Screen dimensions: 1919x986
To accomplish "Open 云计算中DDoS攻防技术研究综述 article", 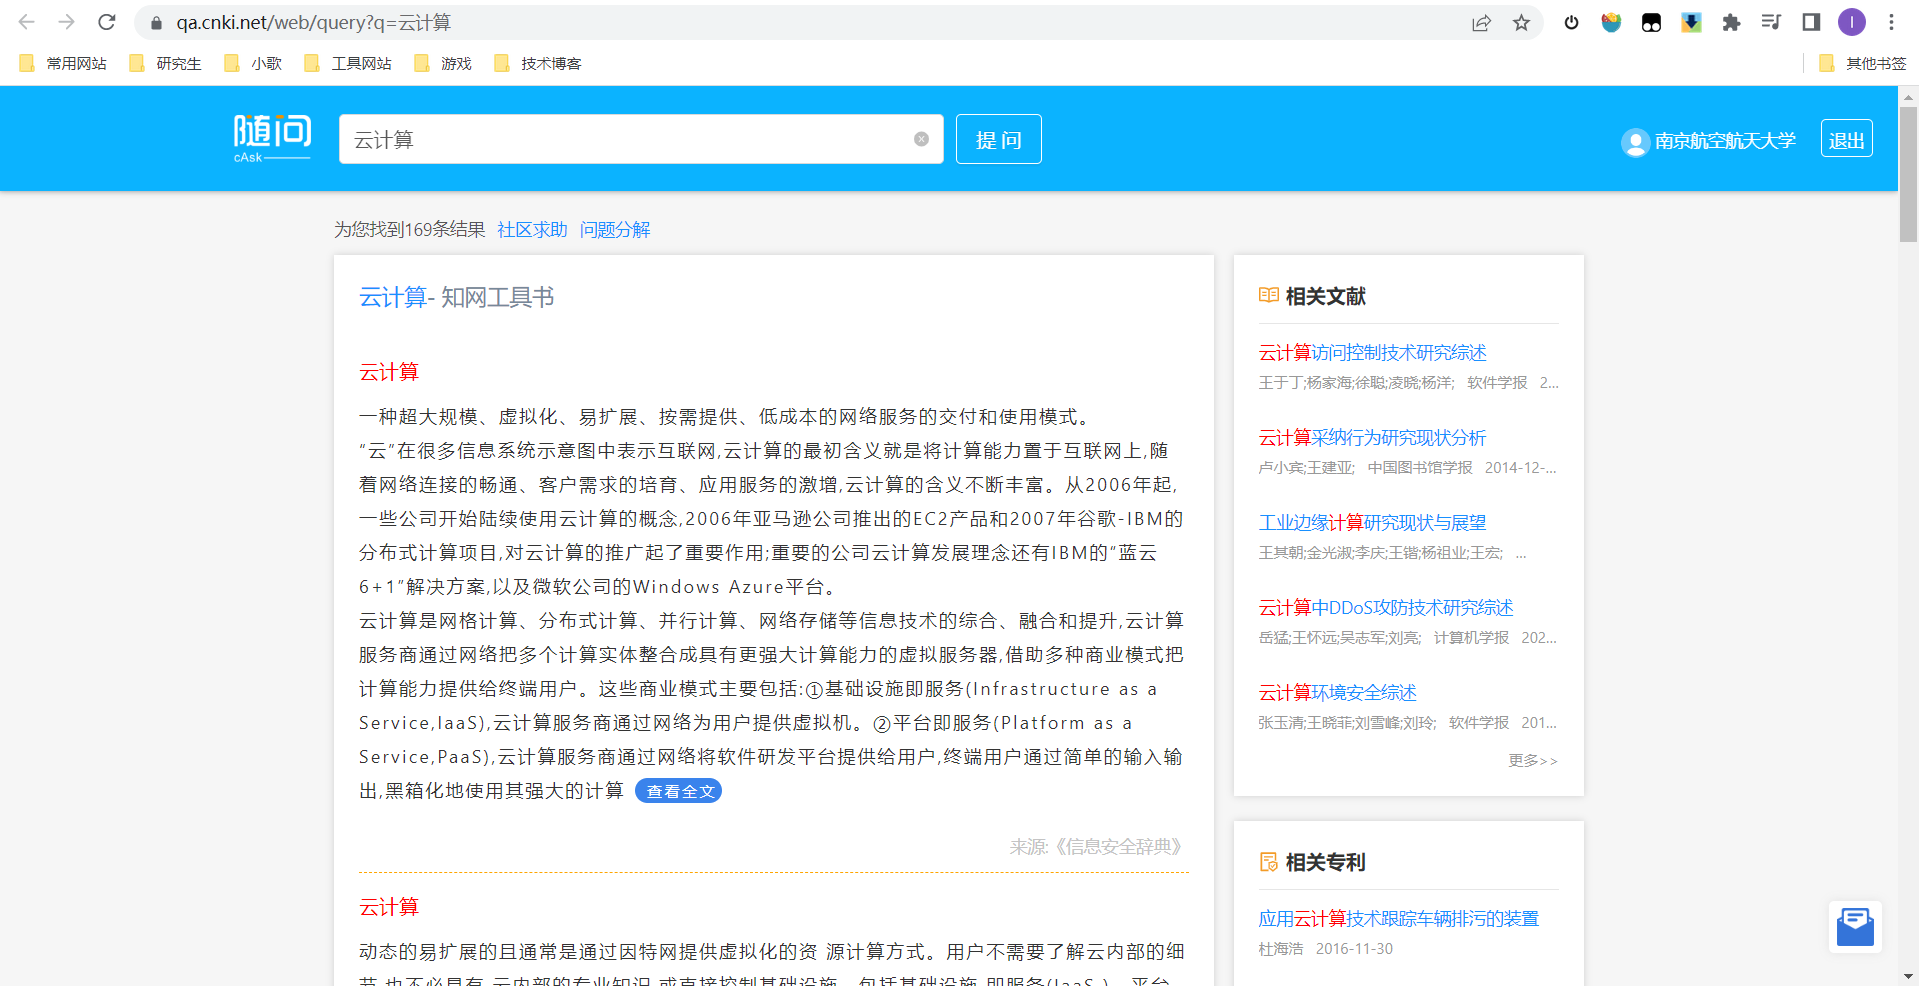I will (1385, 607).
